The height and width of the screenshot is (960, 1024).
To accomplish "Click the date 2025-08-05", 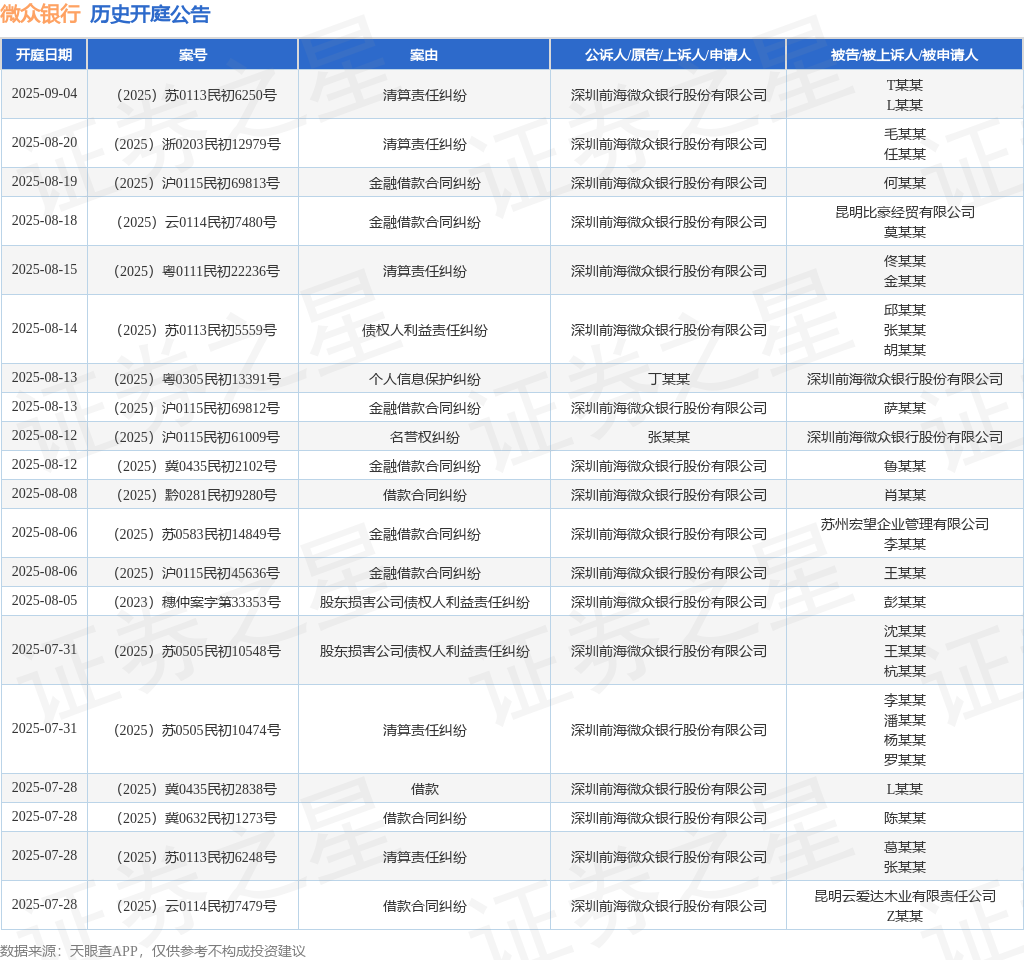I will (44, 601).
